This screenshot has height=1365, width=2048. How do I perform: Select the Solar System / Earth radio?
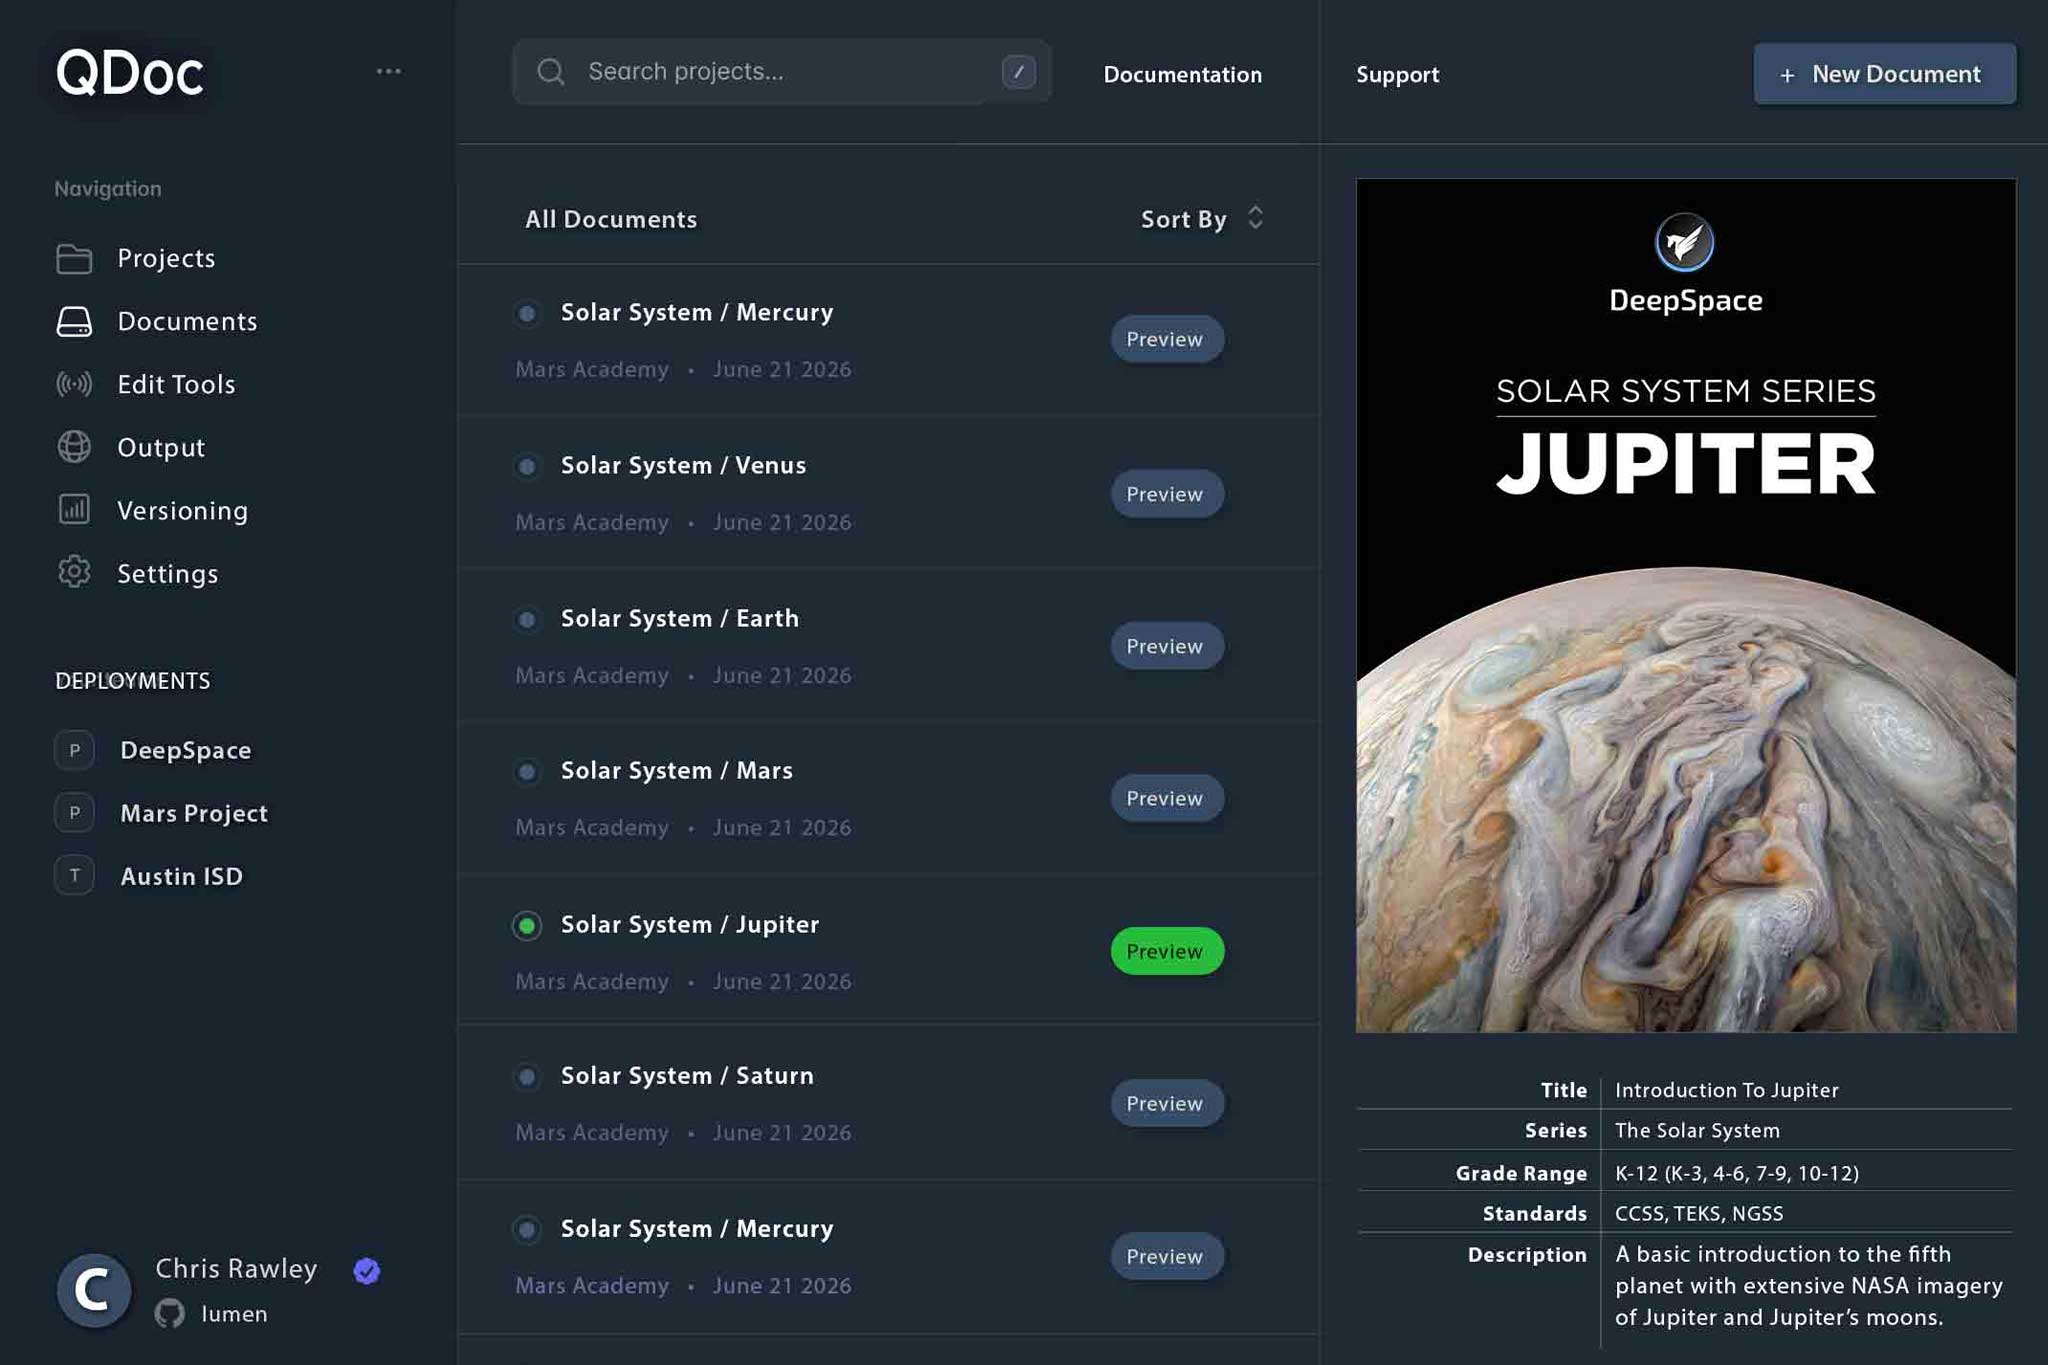tap(527, 620)
